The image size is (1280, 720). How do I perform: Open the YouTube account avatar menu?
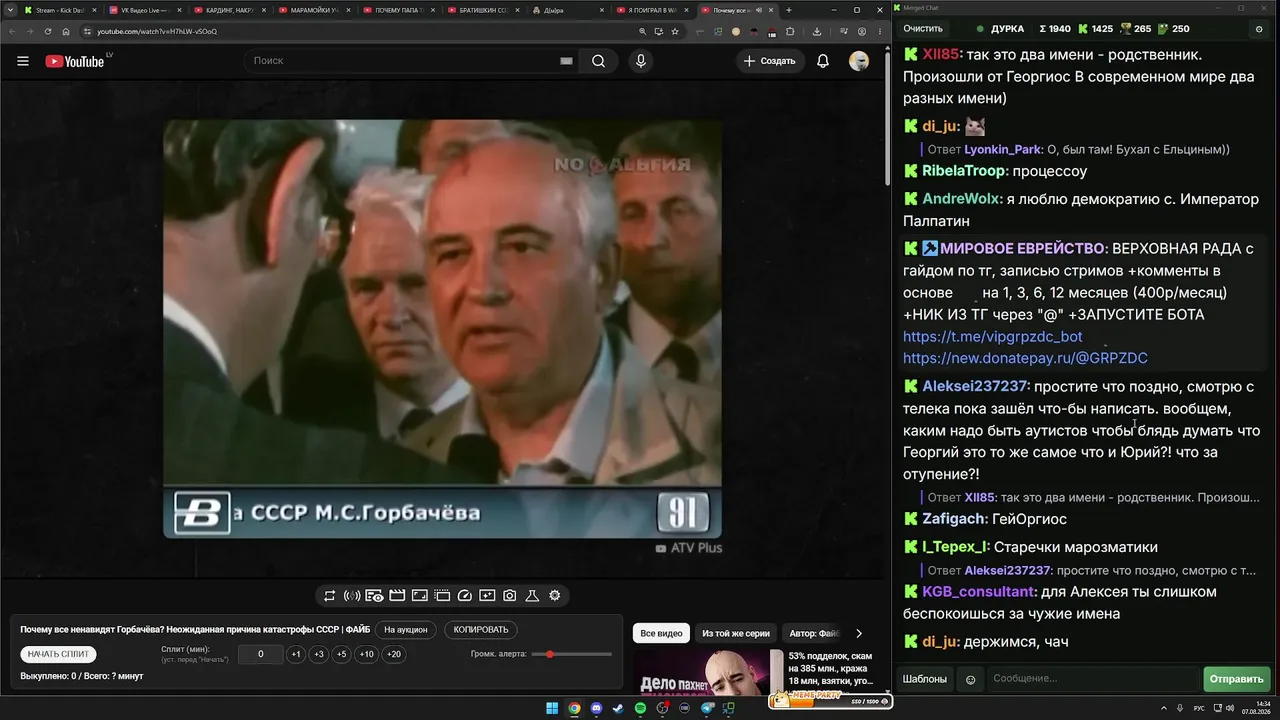coord(859,61)
